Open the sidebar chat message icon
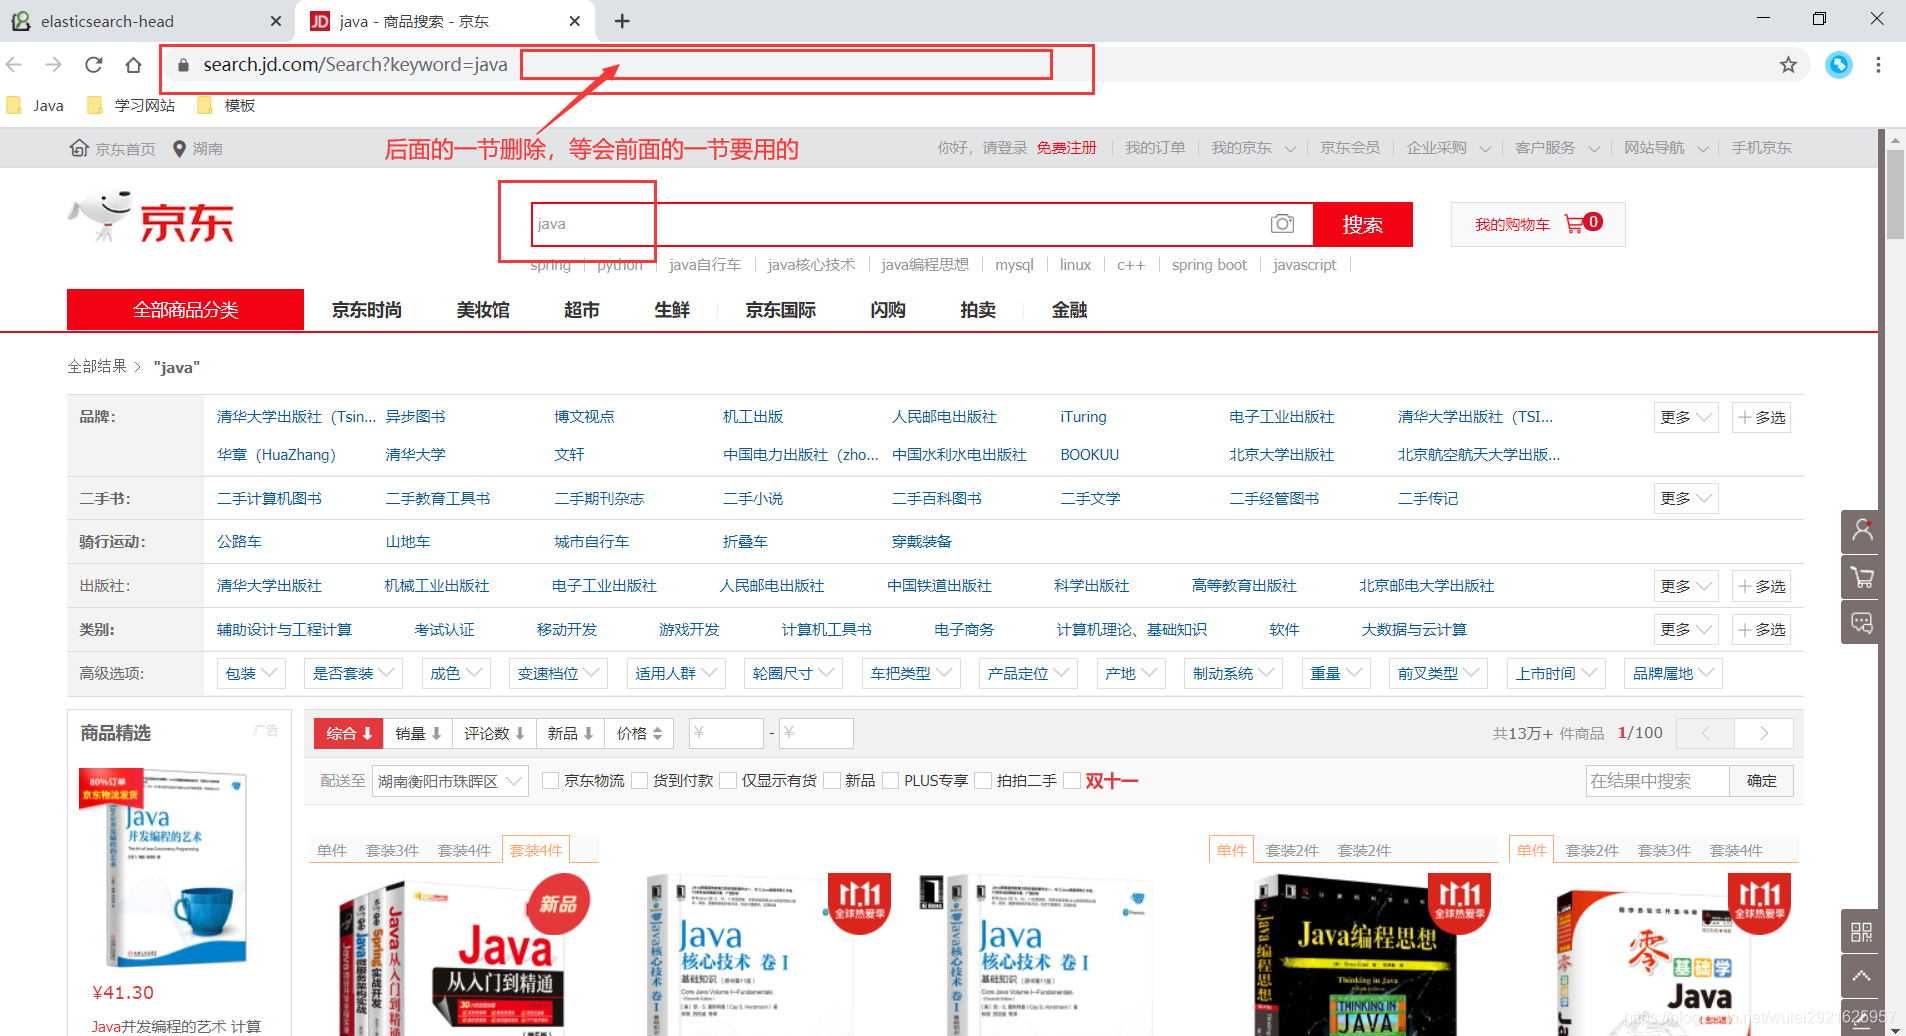The height and width of the screenshot is (1036, 1906). tap(1861, 623)
